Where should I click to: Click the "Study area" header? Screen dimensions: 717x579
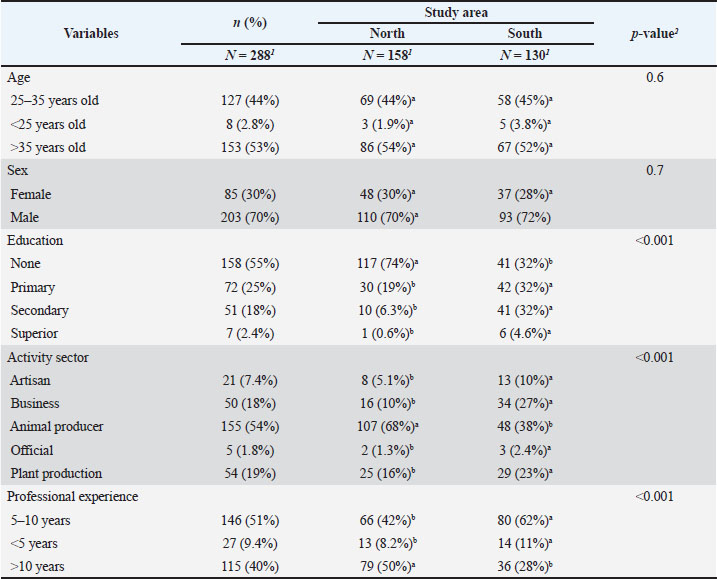459,12
